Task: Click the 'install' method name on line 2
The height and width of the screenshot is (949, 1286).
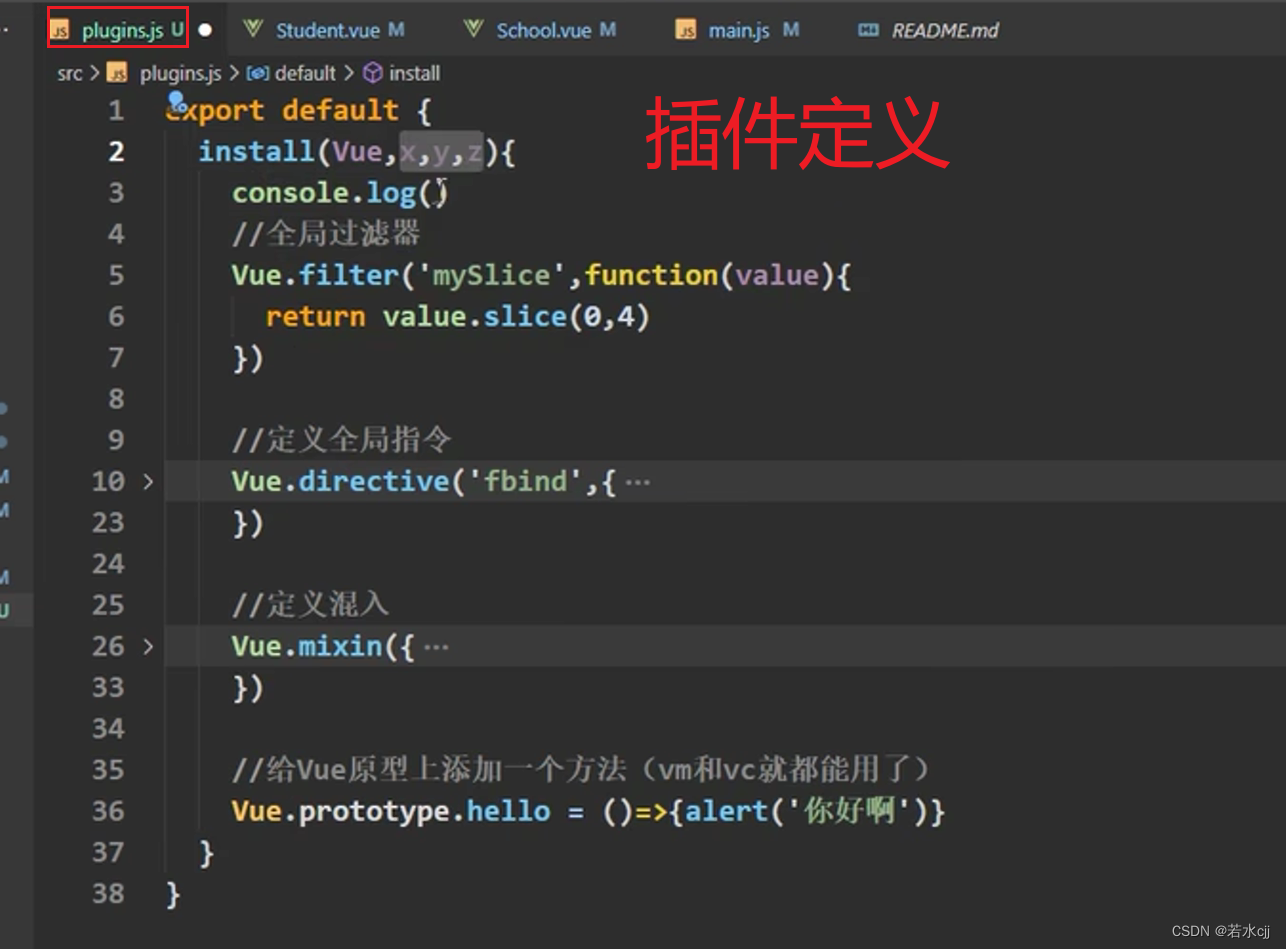Action: coord(257,152)
